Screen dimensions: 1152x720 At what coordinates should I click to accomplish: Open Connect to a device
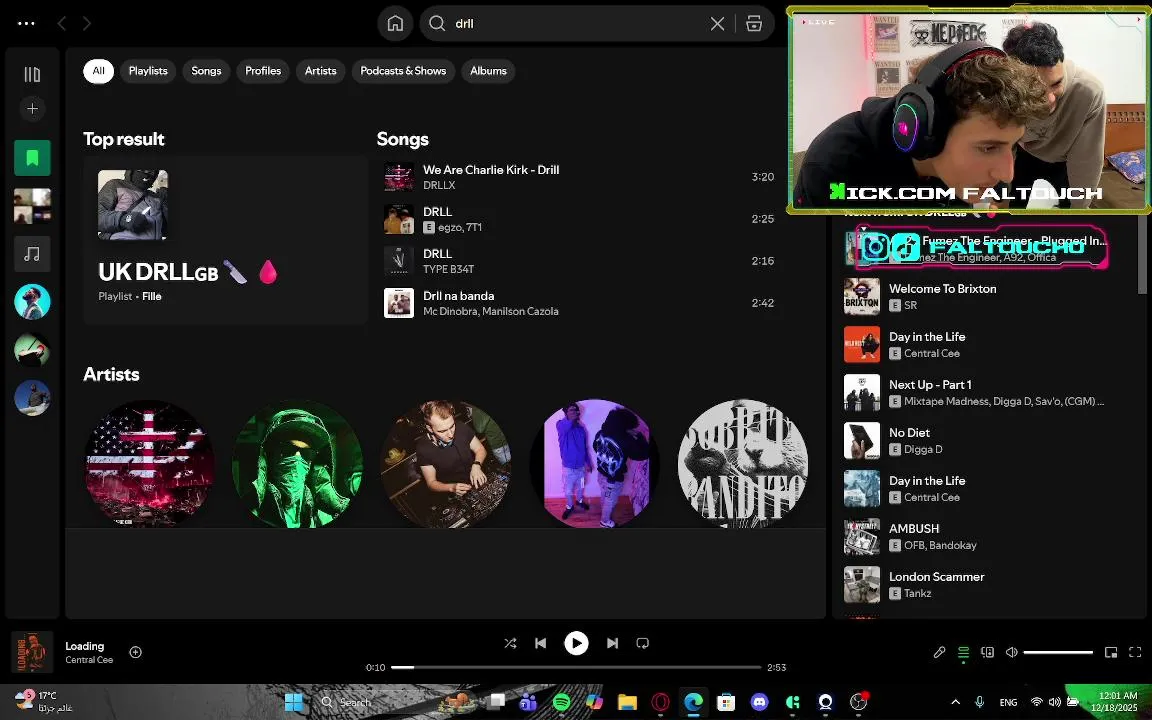[x=987, y=652]
